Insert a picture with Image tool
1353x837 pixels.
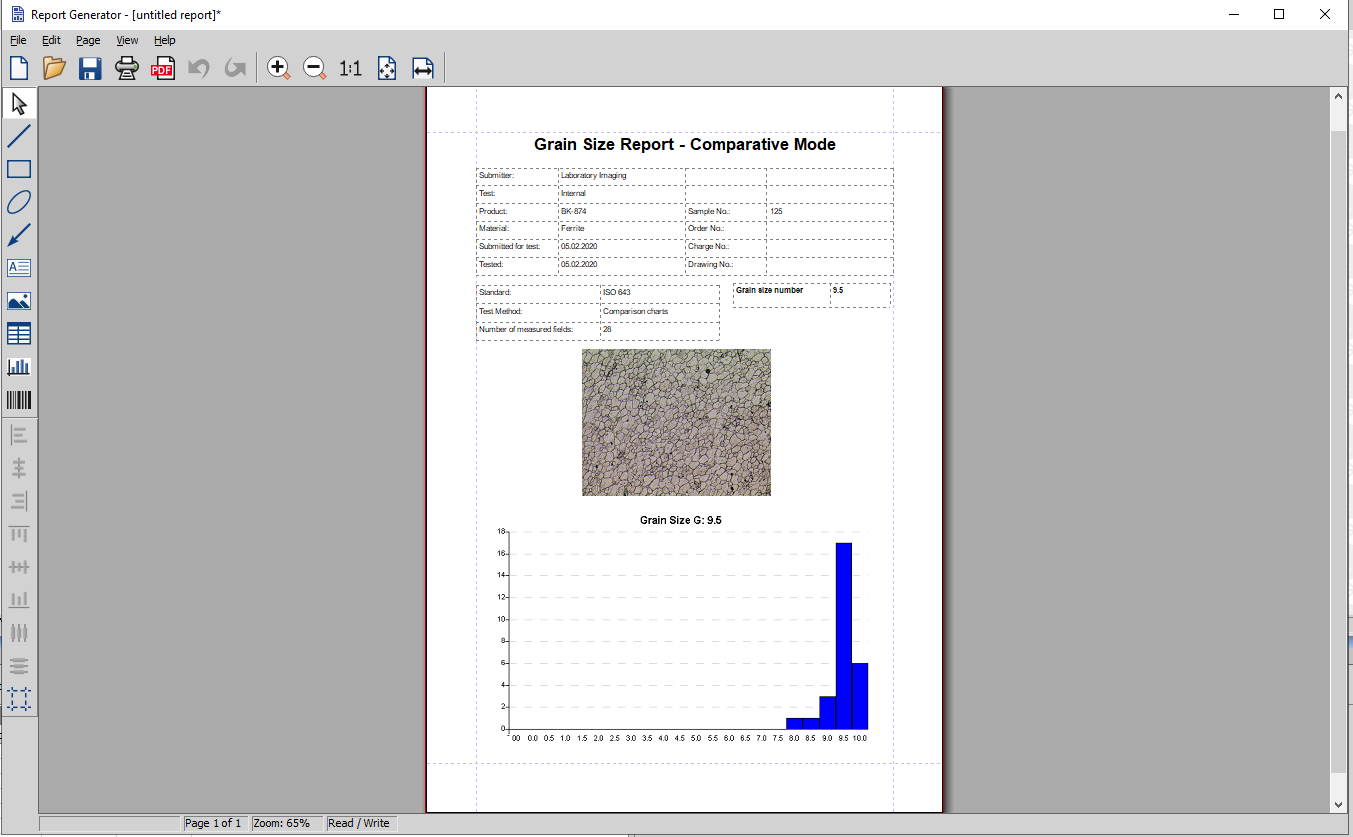pyautogui.click(x=19, y=301)
